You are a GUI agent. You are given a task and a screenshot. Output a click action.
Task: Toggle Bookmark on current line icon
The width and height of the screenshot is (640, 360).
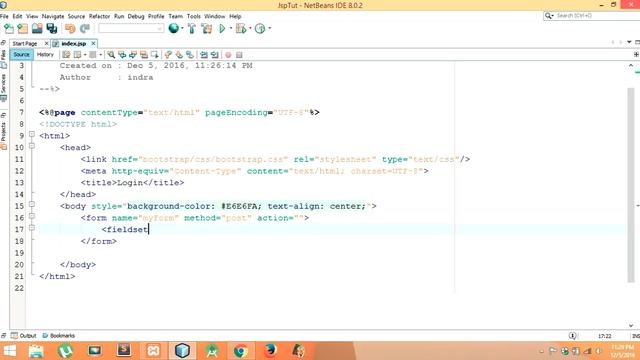(190, 55)
